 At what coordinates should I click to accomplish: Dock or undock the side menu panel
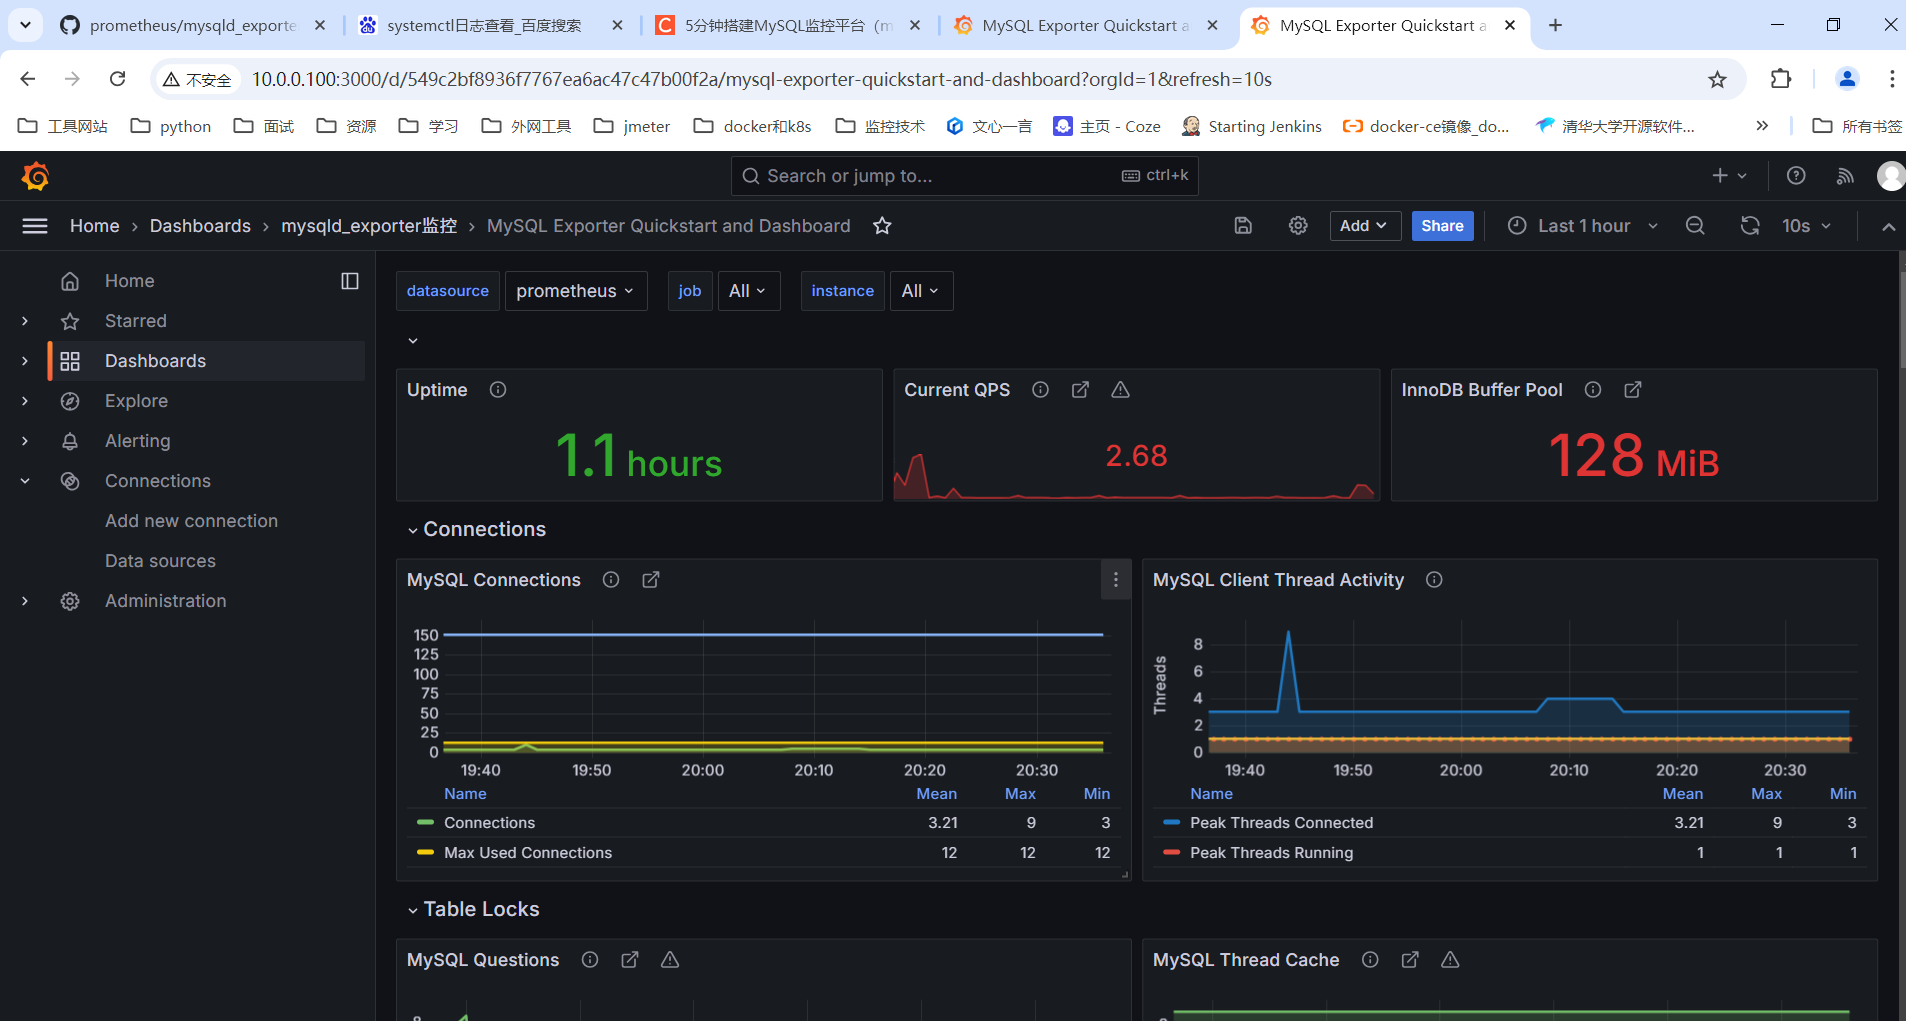tap(350, 281)
